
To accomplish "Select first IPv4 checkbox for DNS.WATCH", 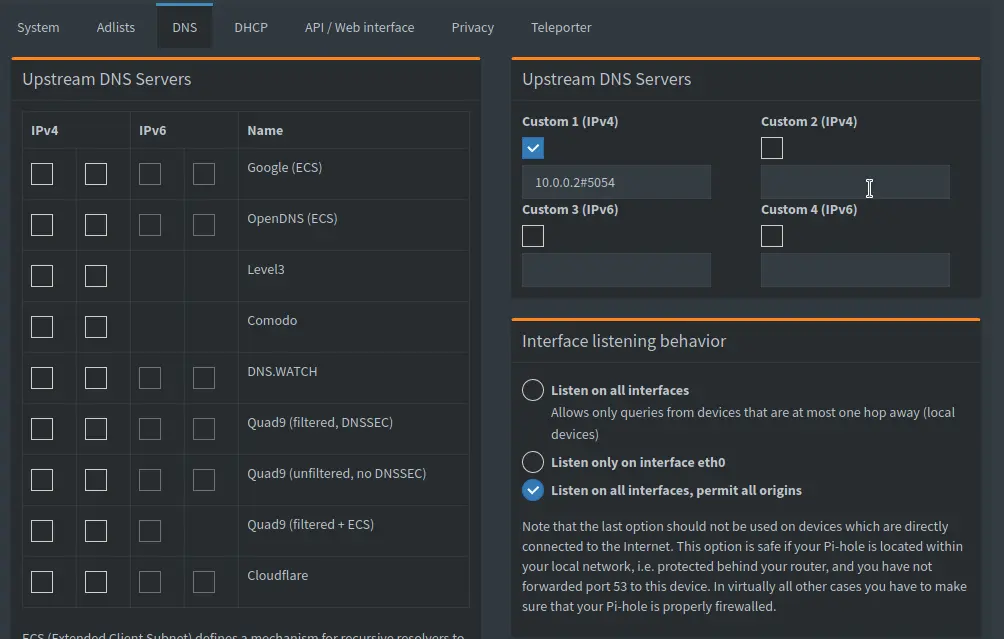I will 42,378.
